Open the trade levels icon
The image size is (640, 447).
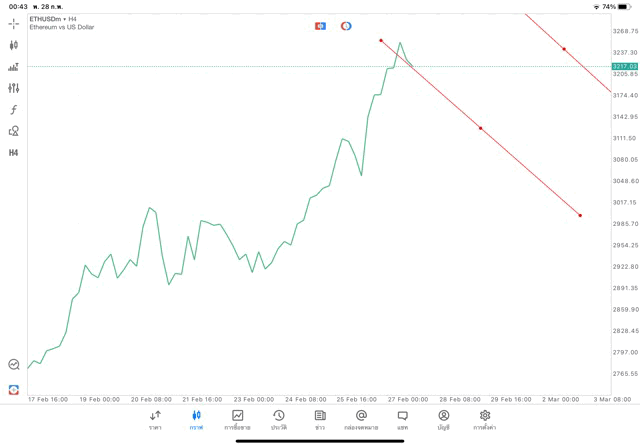click(x=14, y=67)
